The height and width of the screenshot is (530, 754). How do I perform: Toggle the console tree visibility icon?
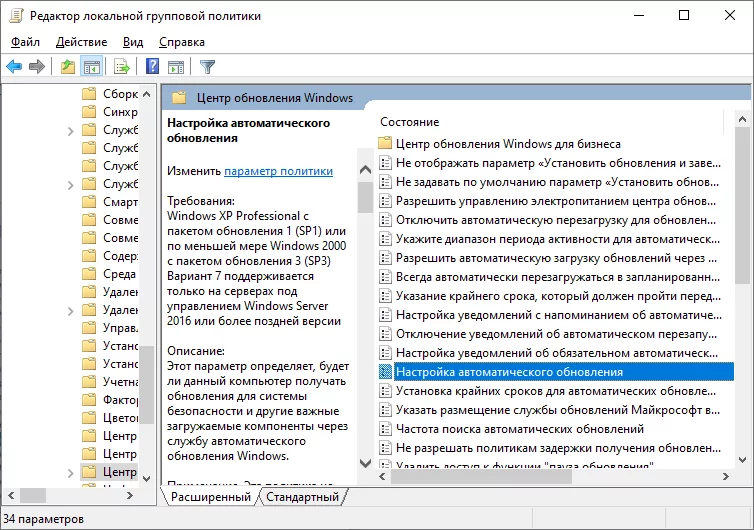91,67
